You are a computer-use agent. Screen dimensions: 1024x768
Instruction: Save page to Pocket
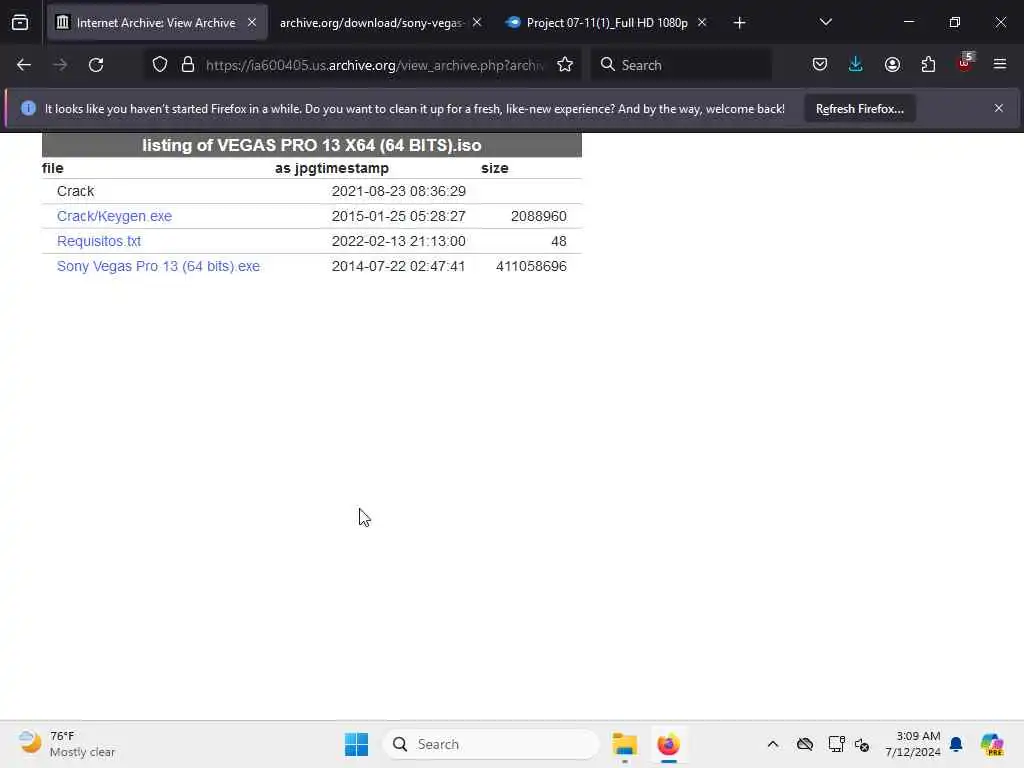point(820,65)
